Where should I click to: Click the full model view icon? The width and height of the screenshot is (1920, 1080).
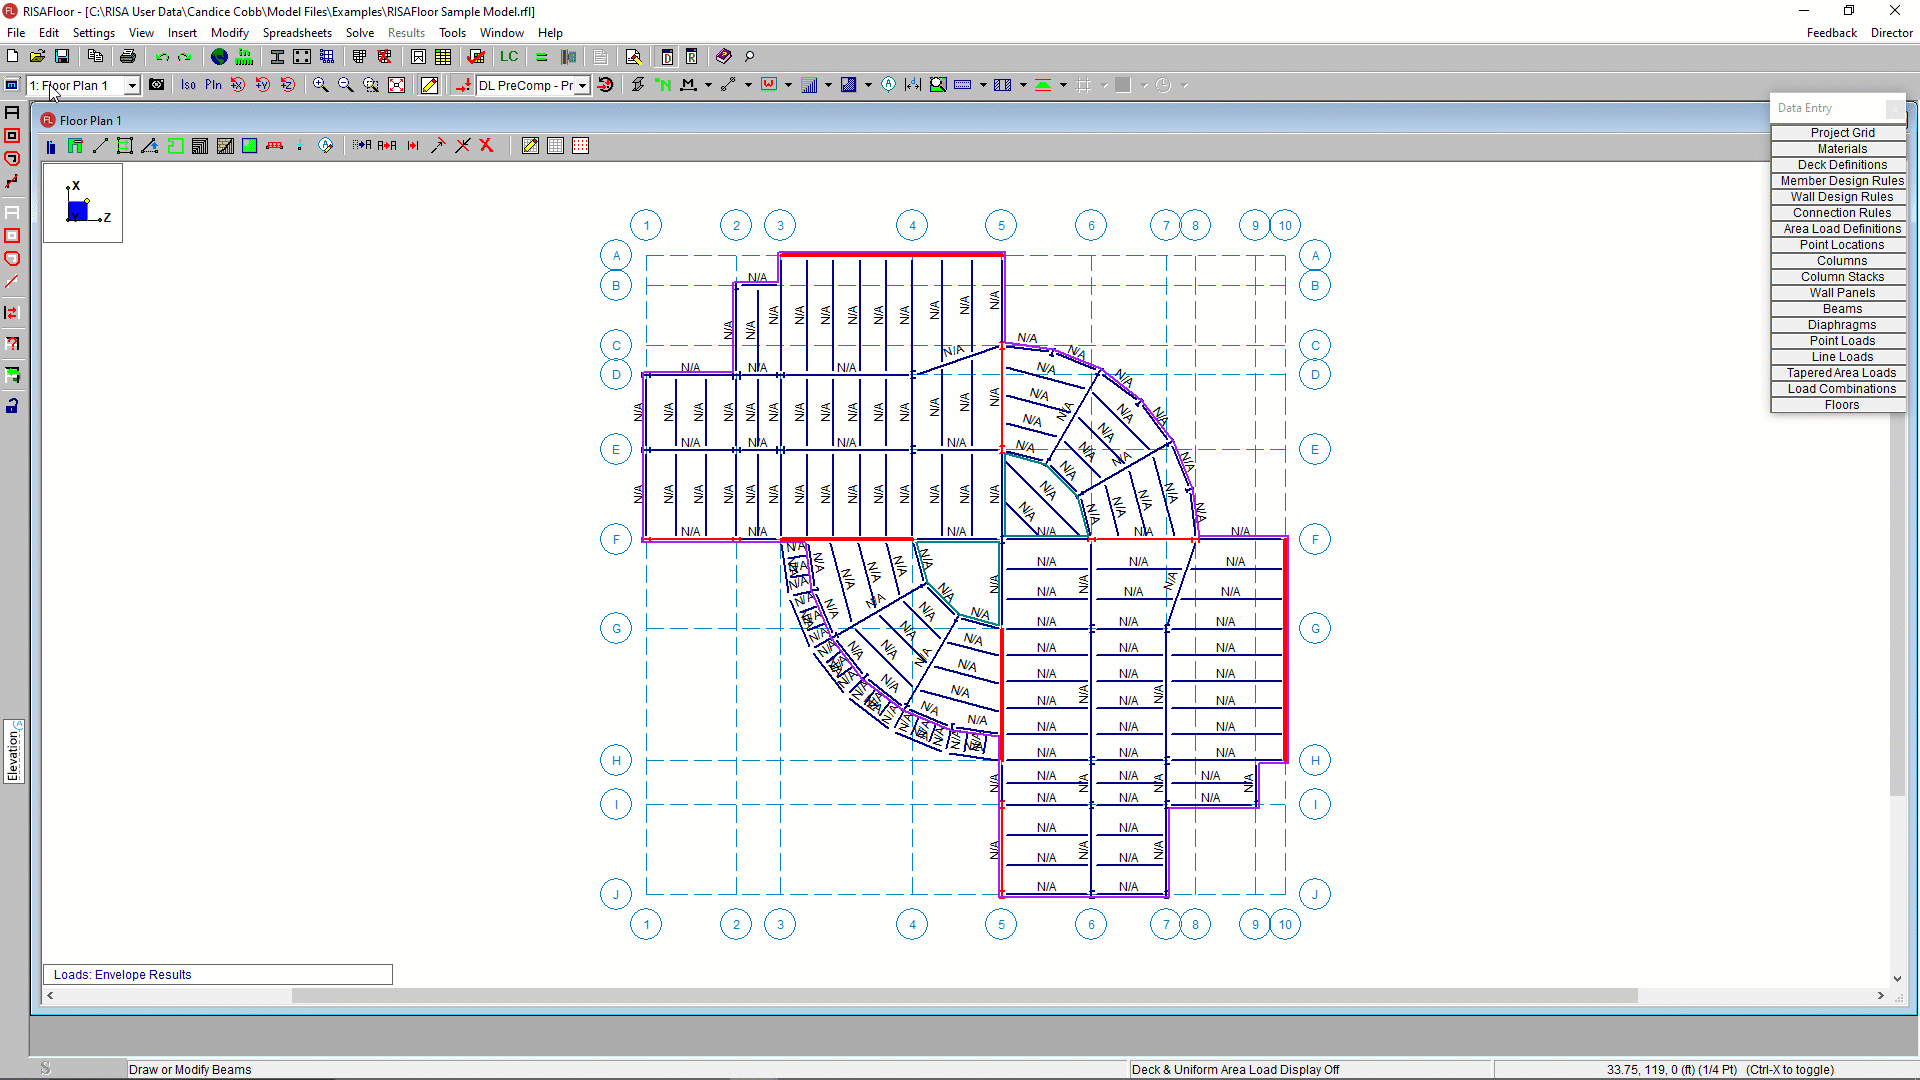coord(396,85)
